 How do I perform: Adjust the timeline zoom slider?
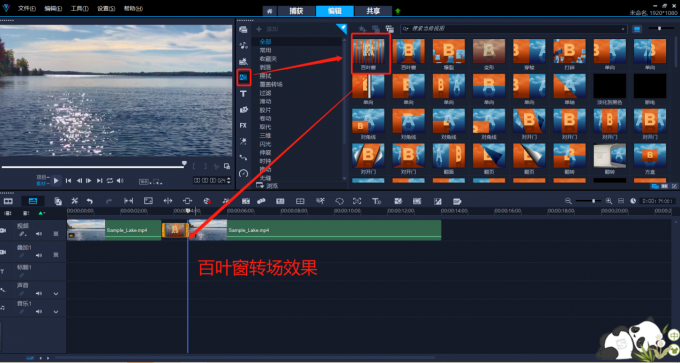pyautogui.click(x=588, y=201)
